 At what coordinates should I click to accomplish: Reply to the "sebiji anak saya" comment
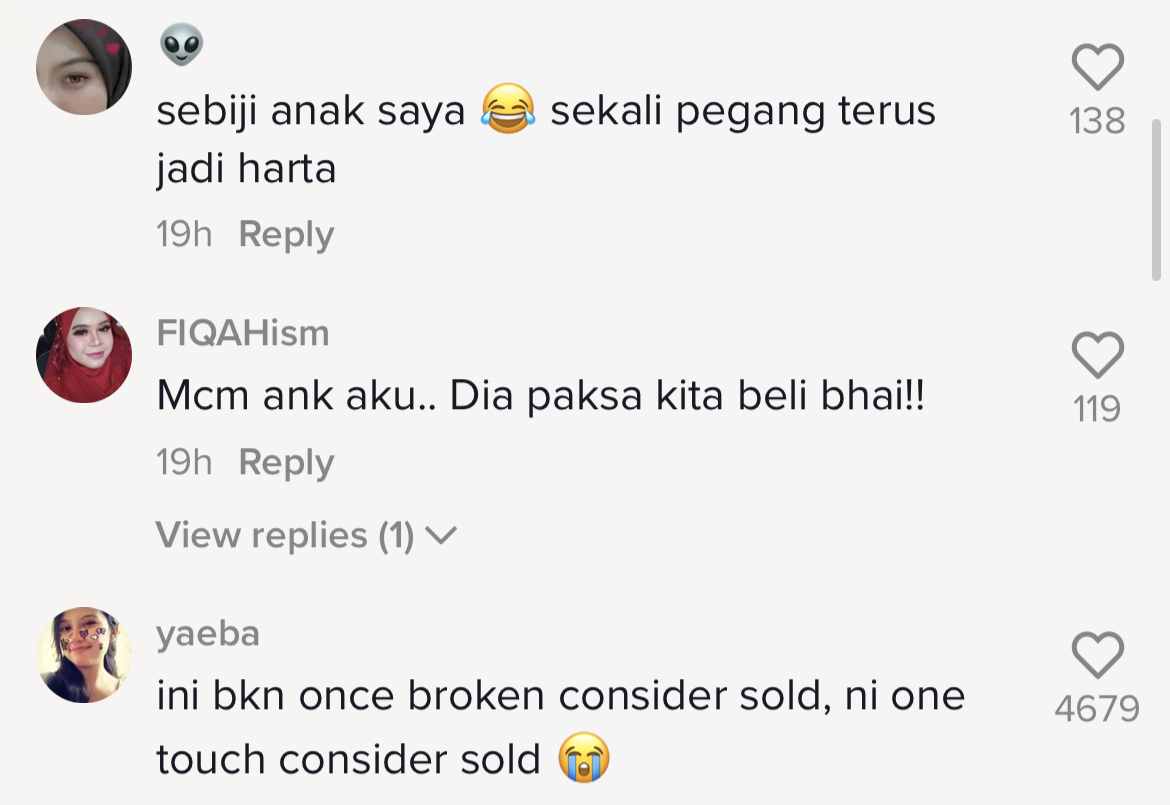[286, 235]
